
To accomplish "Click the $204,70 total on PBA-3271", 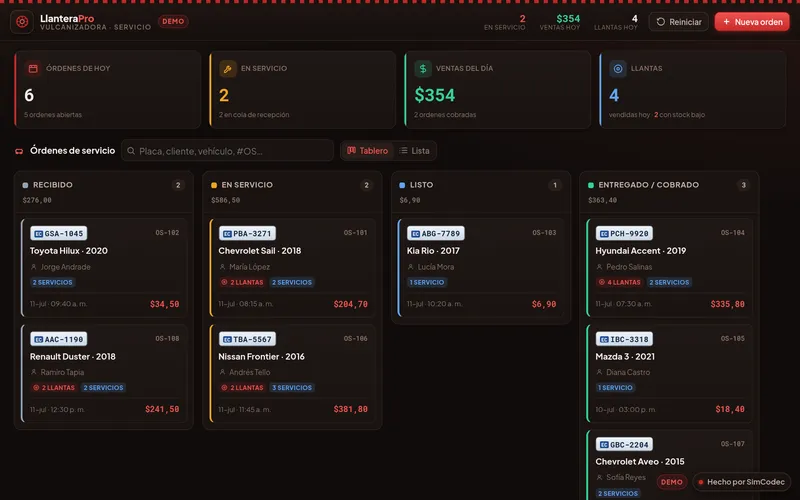I will [x=351, y=304].
